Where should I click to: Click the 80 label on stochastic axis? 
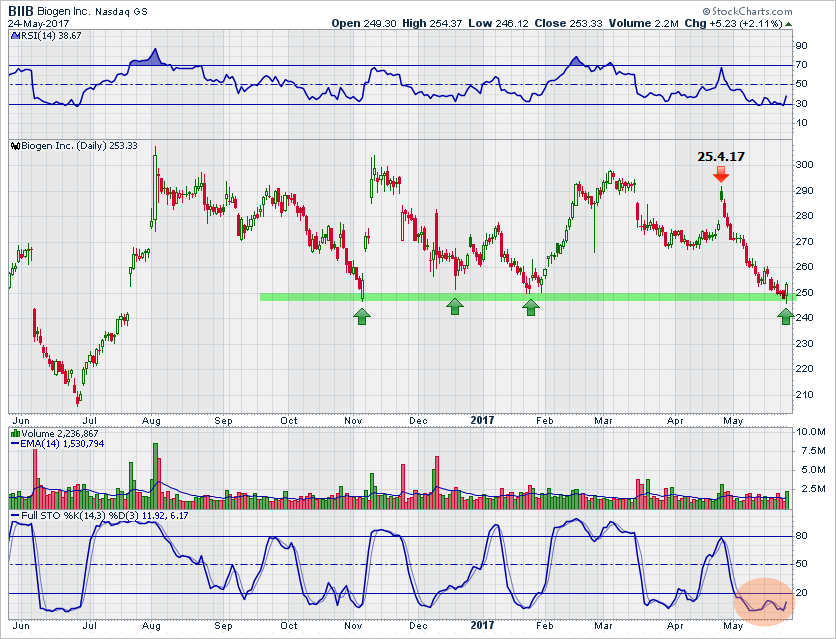pos(801,536)
